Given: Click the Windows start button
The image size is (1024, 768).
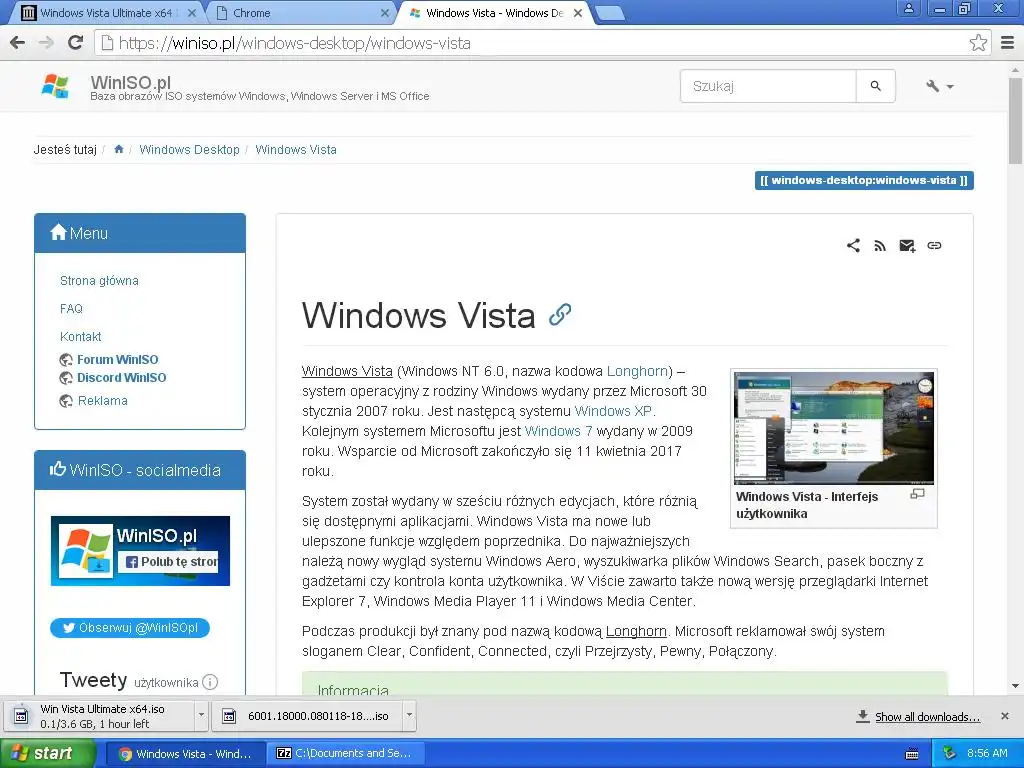Looking at the screenshot, I should 48,753.
